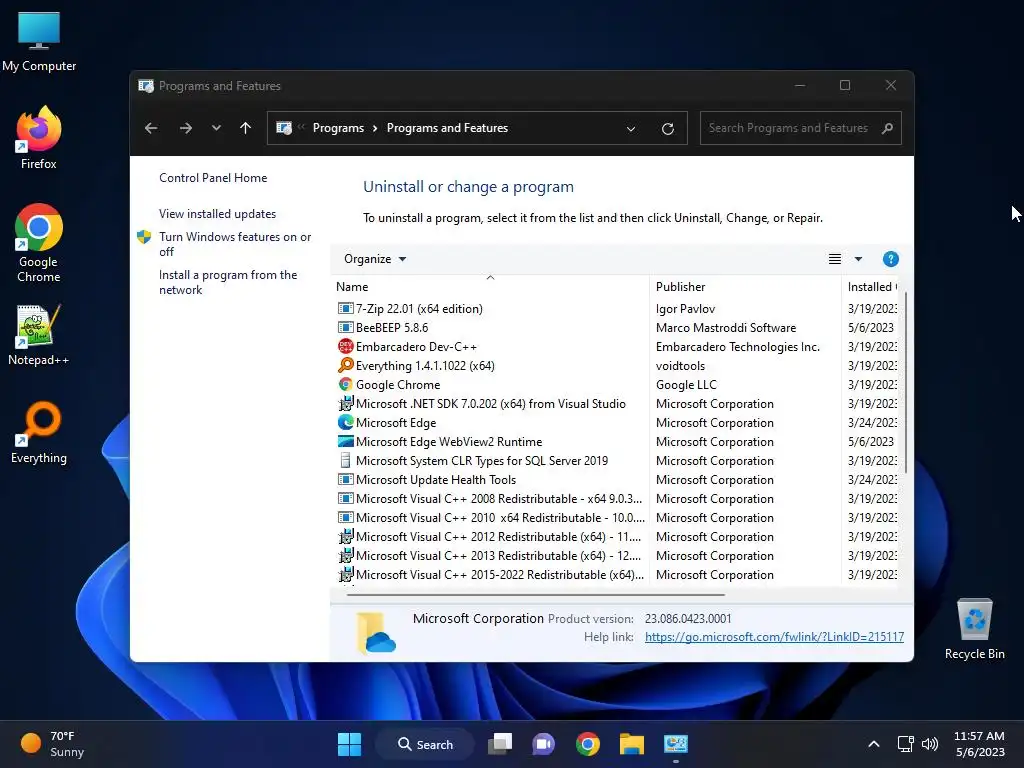The height and width of the screenshot is (768, 1024).
Task: Select Microsoft Edge in the program list
Action: tap(616, 423)
